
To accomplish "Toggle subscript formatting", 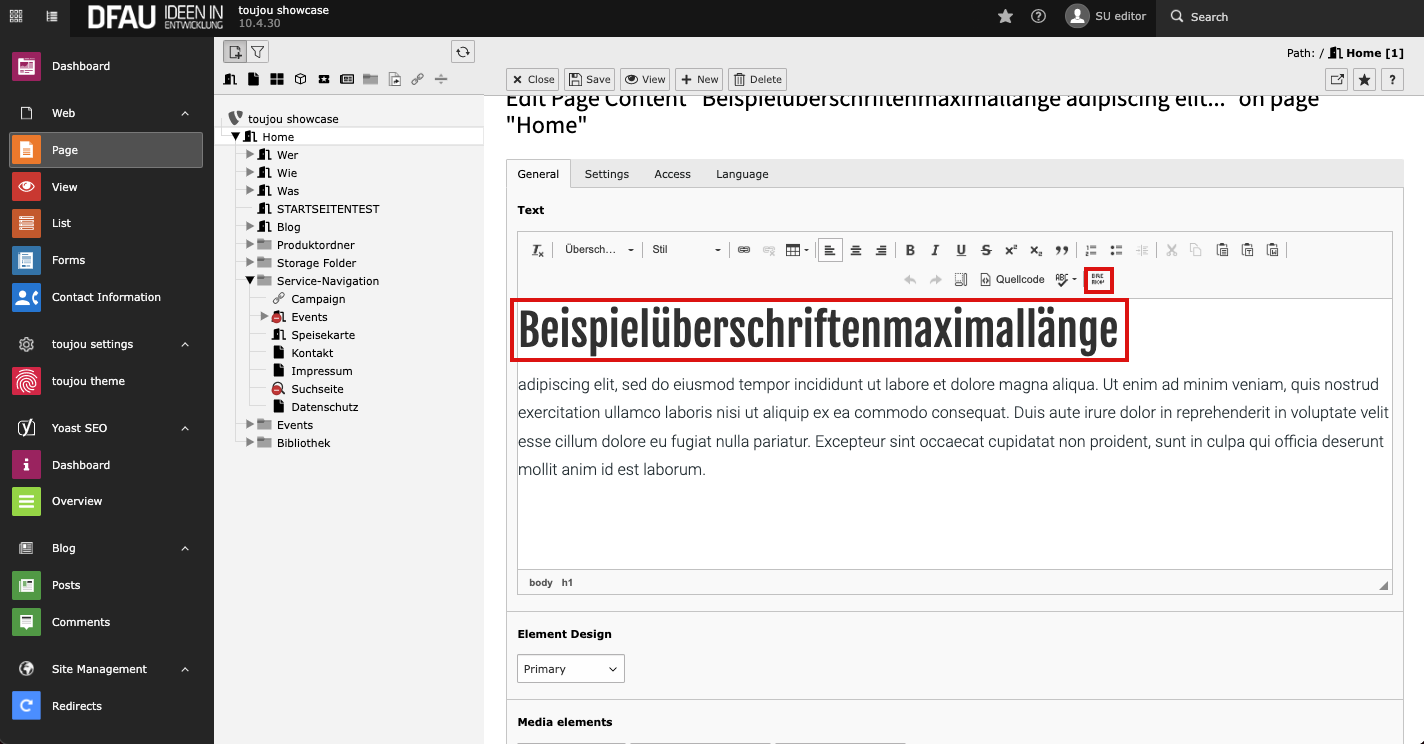I will tap(1036, 251).
